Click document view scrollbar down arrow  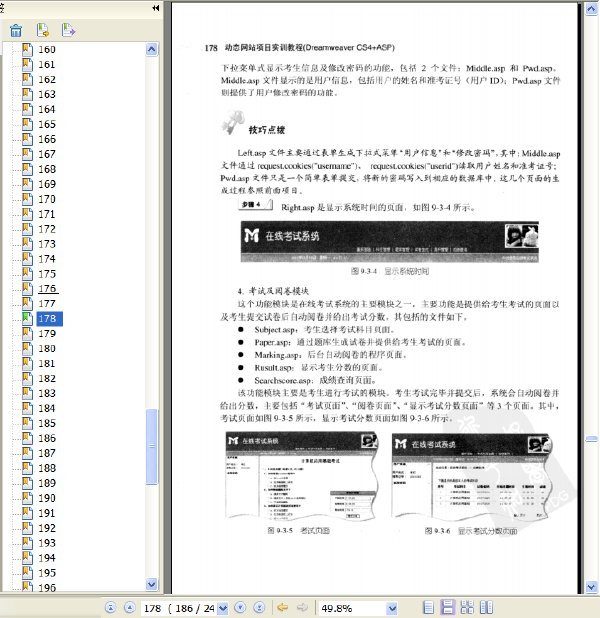click(x=591, y=587)
